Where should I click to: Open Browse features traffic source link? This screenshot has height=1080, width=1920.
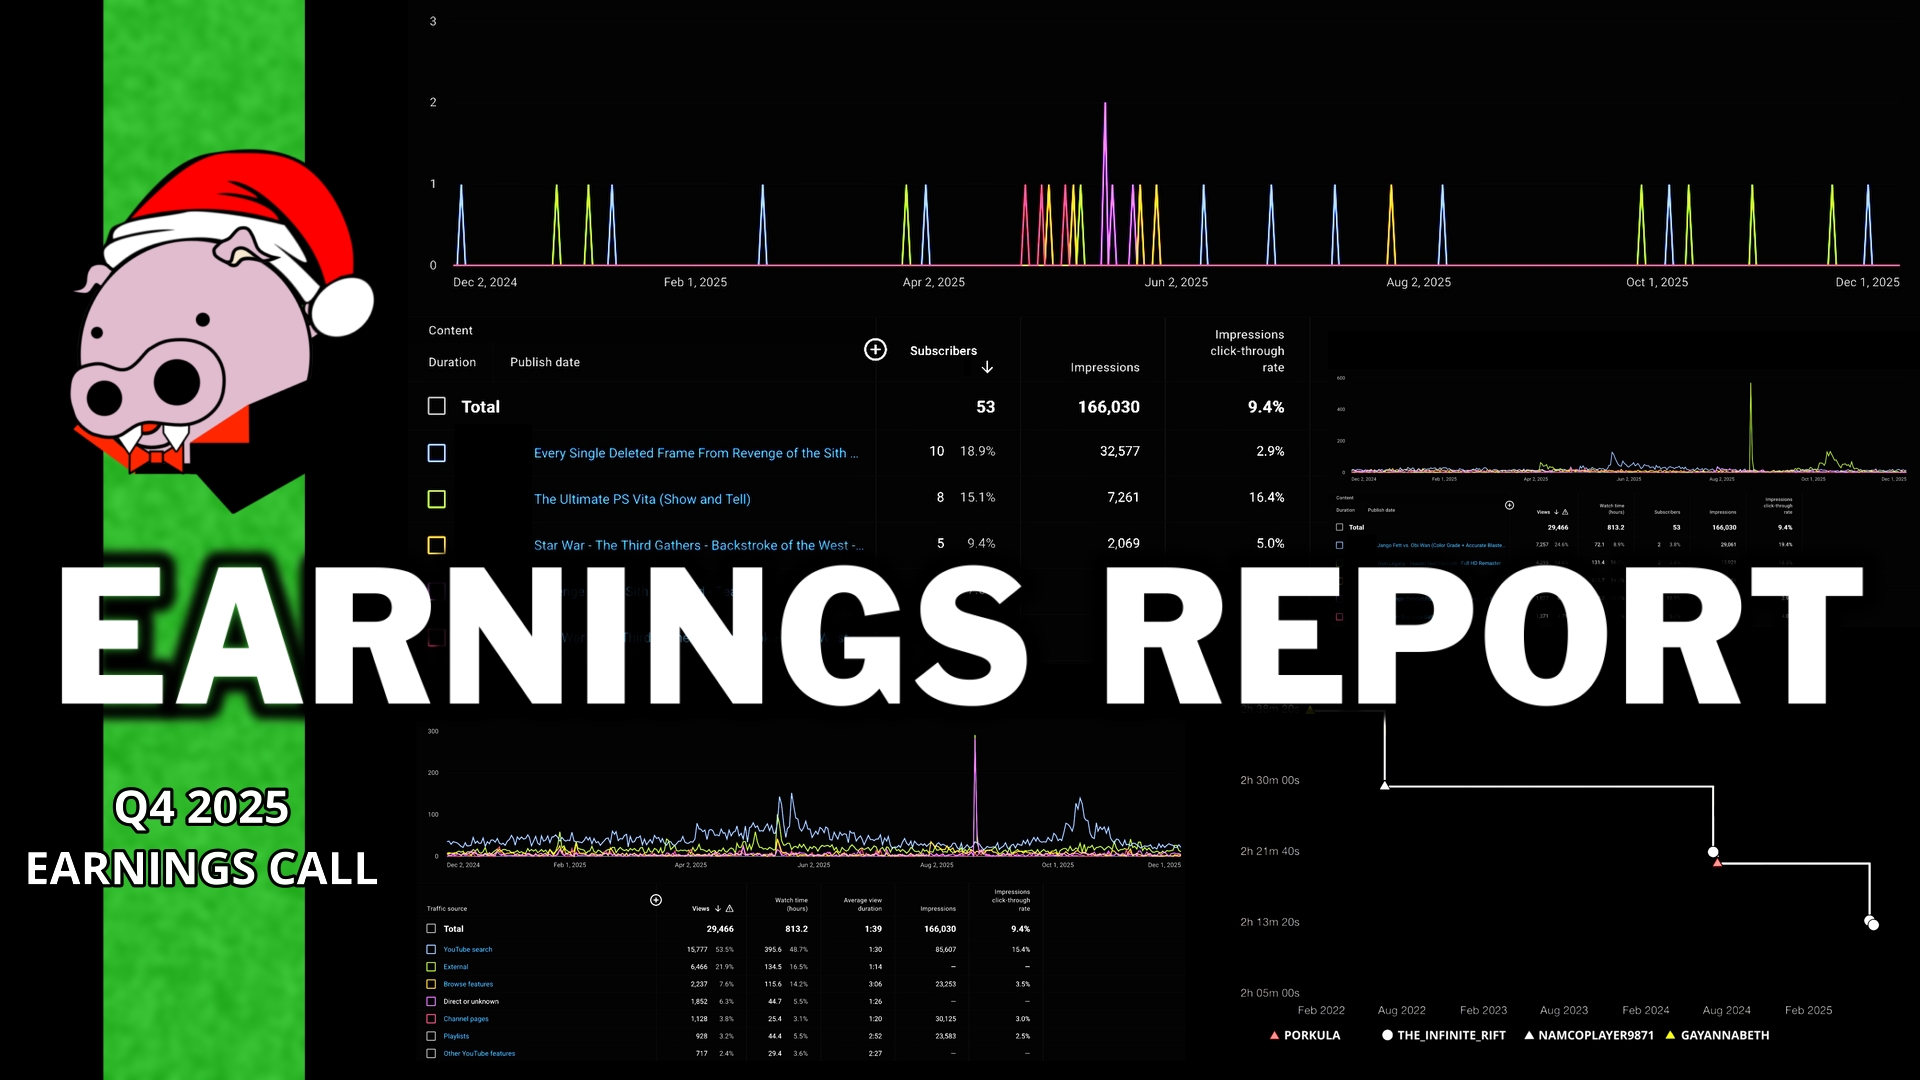(468, 984)
